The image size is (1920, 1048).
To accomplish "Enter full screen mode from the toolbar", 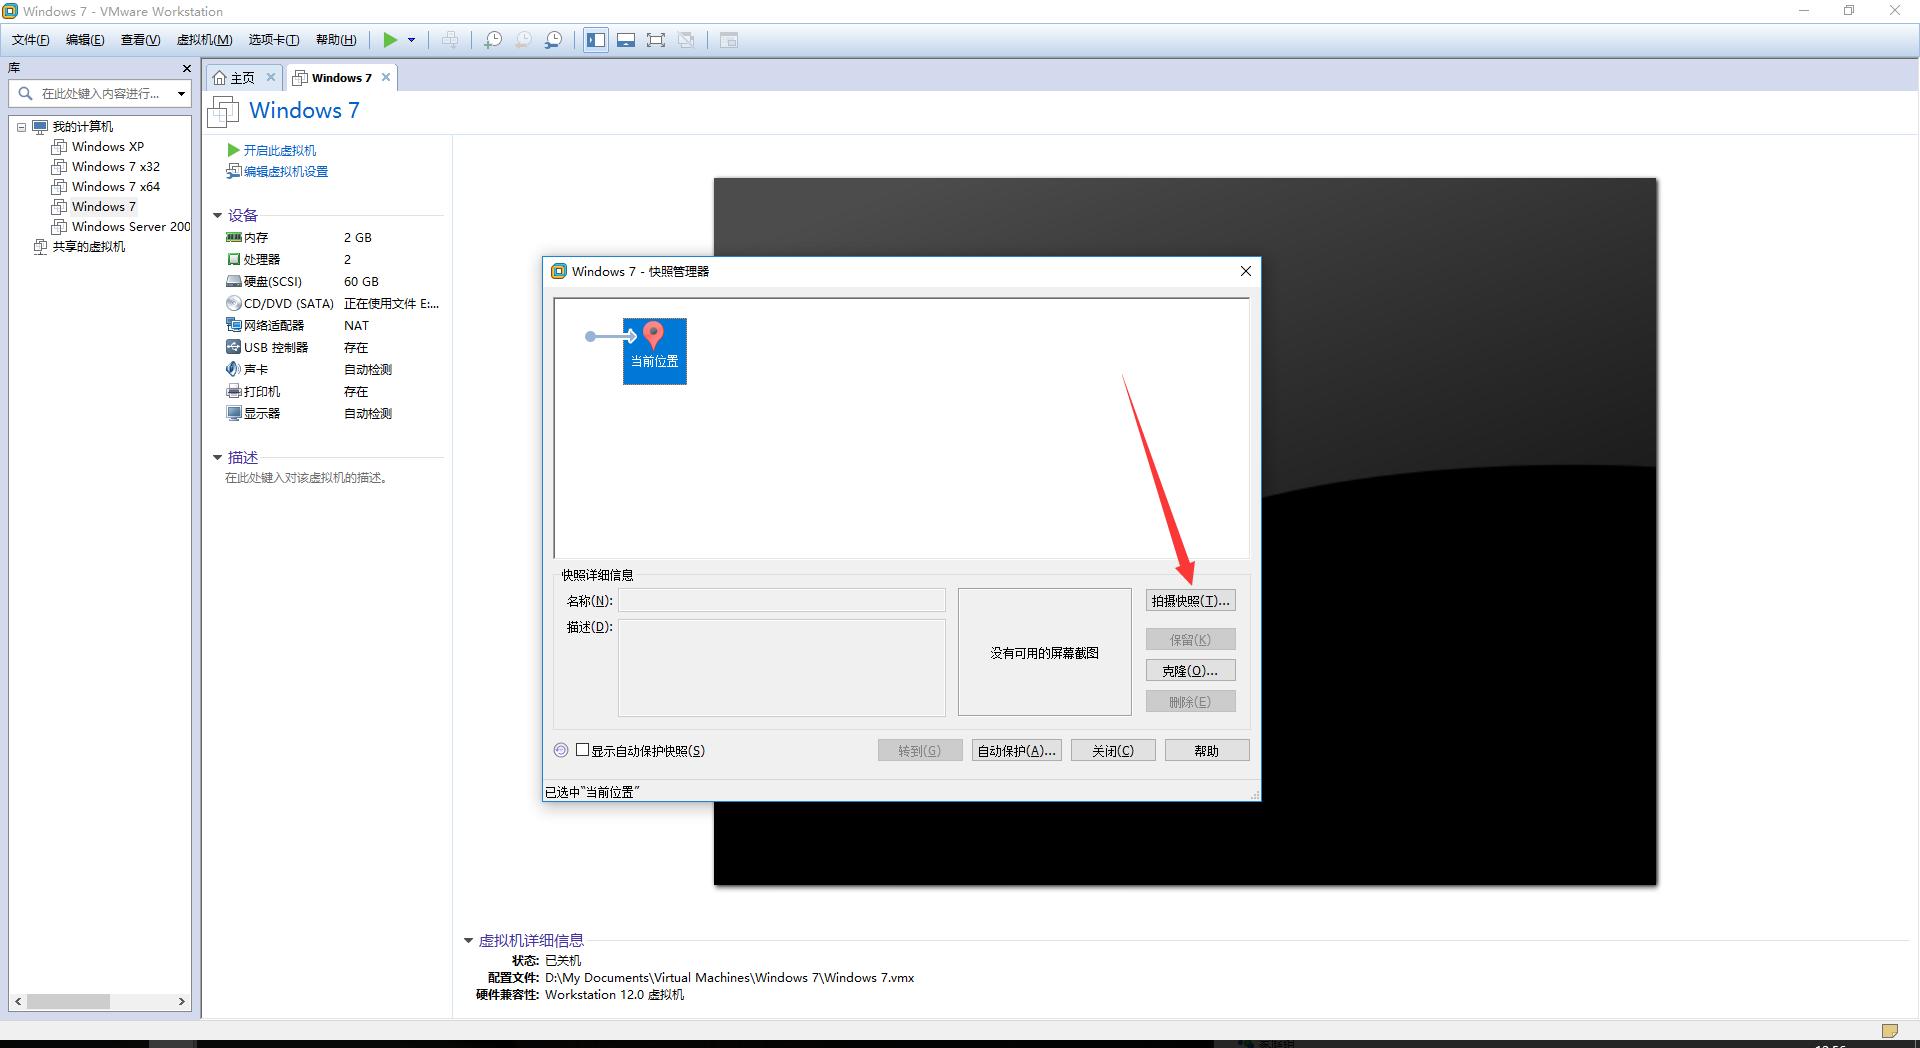I will pyautogui.click(x=656, y=40).
